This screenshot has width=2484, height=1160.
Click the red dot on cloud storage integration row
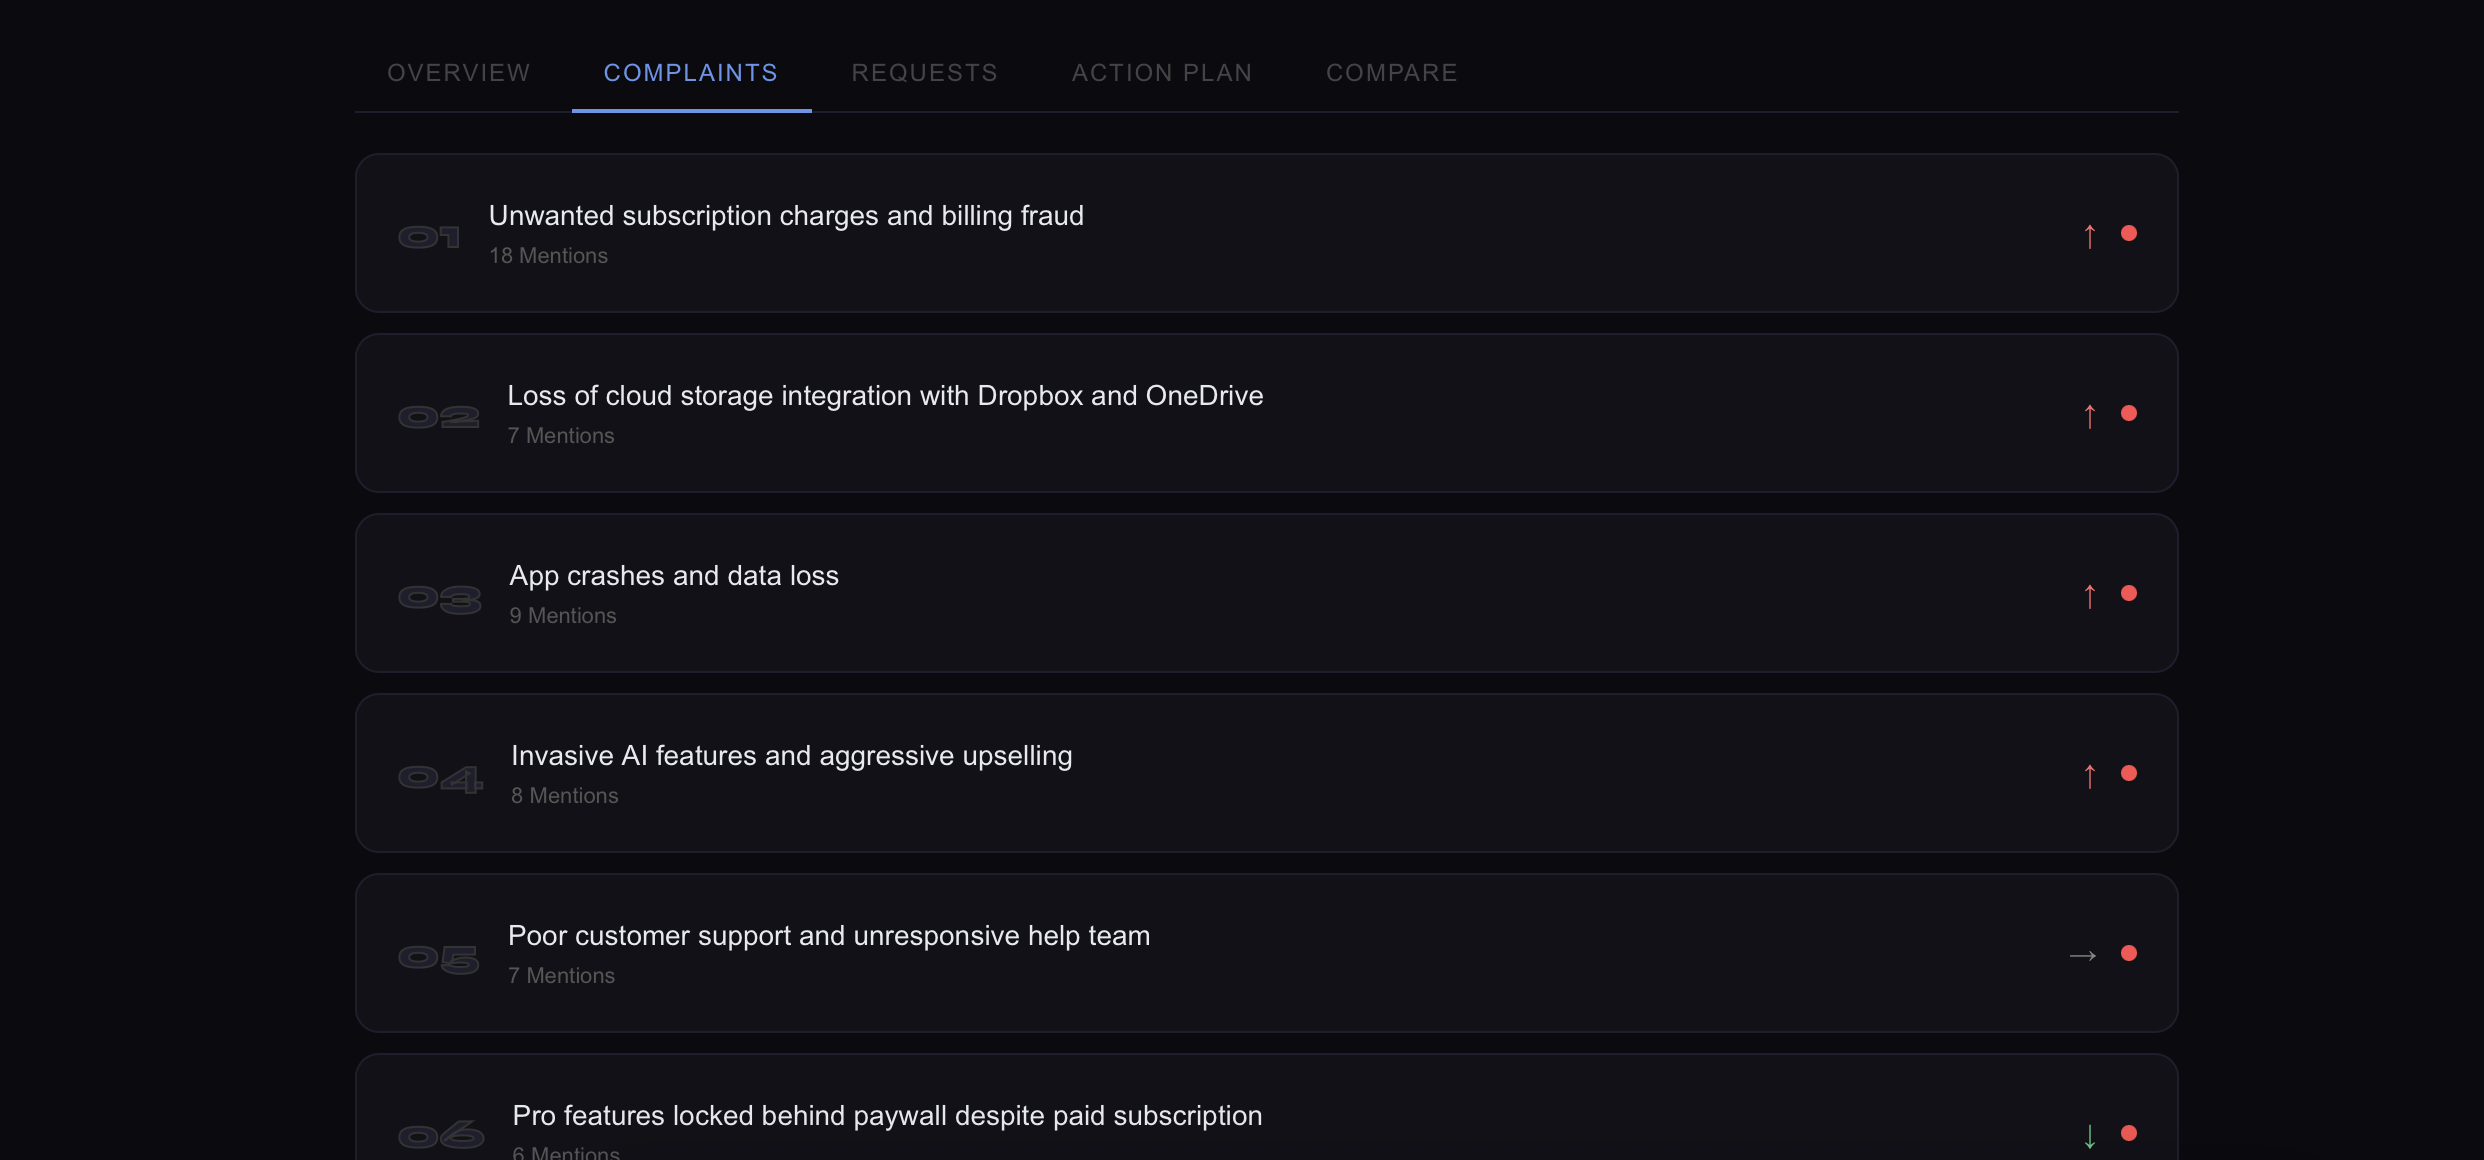point(2129,413)
